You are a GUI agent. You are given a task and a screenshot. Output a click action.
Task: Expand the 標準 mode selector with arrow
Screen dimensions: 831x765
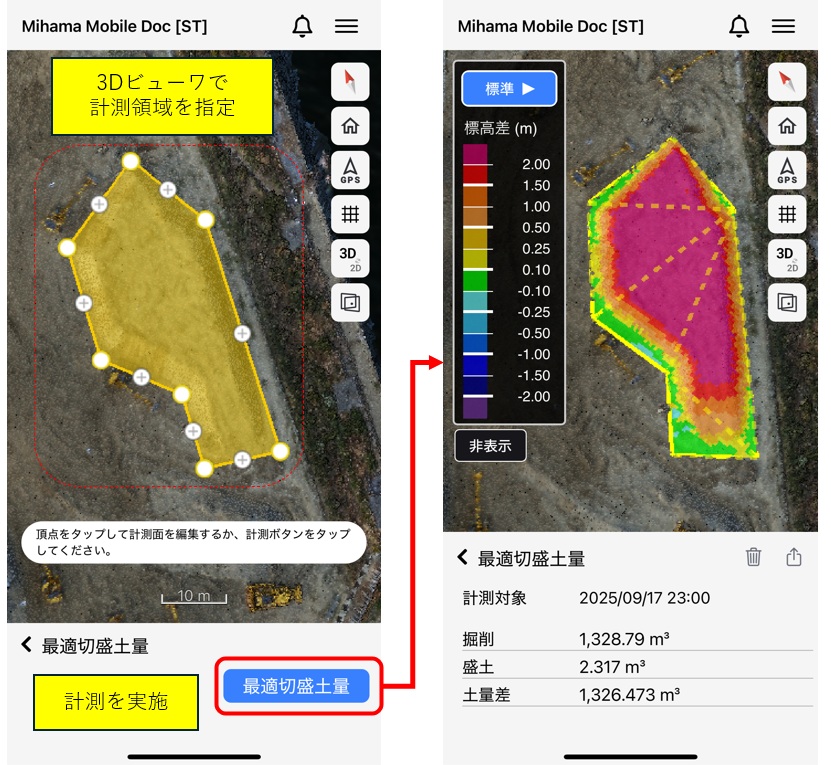(x=509, y=89)
